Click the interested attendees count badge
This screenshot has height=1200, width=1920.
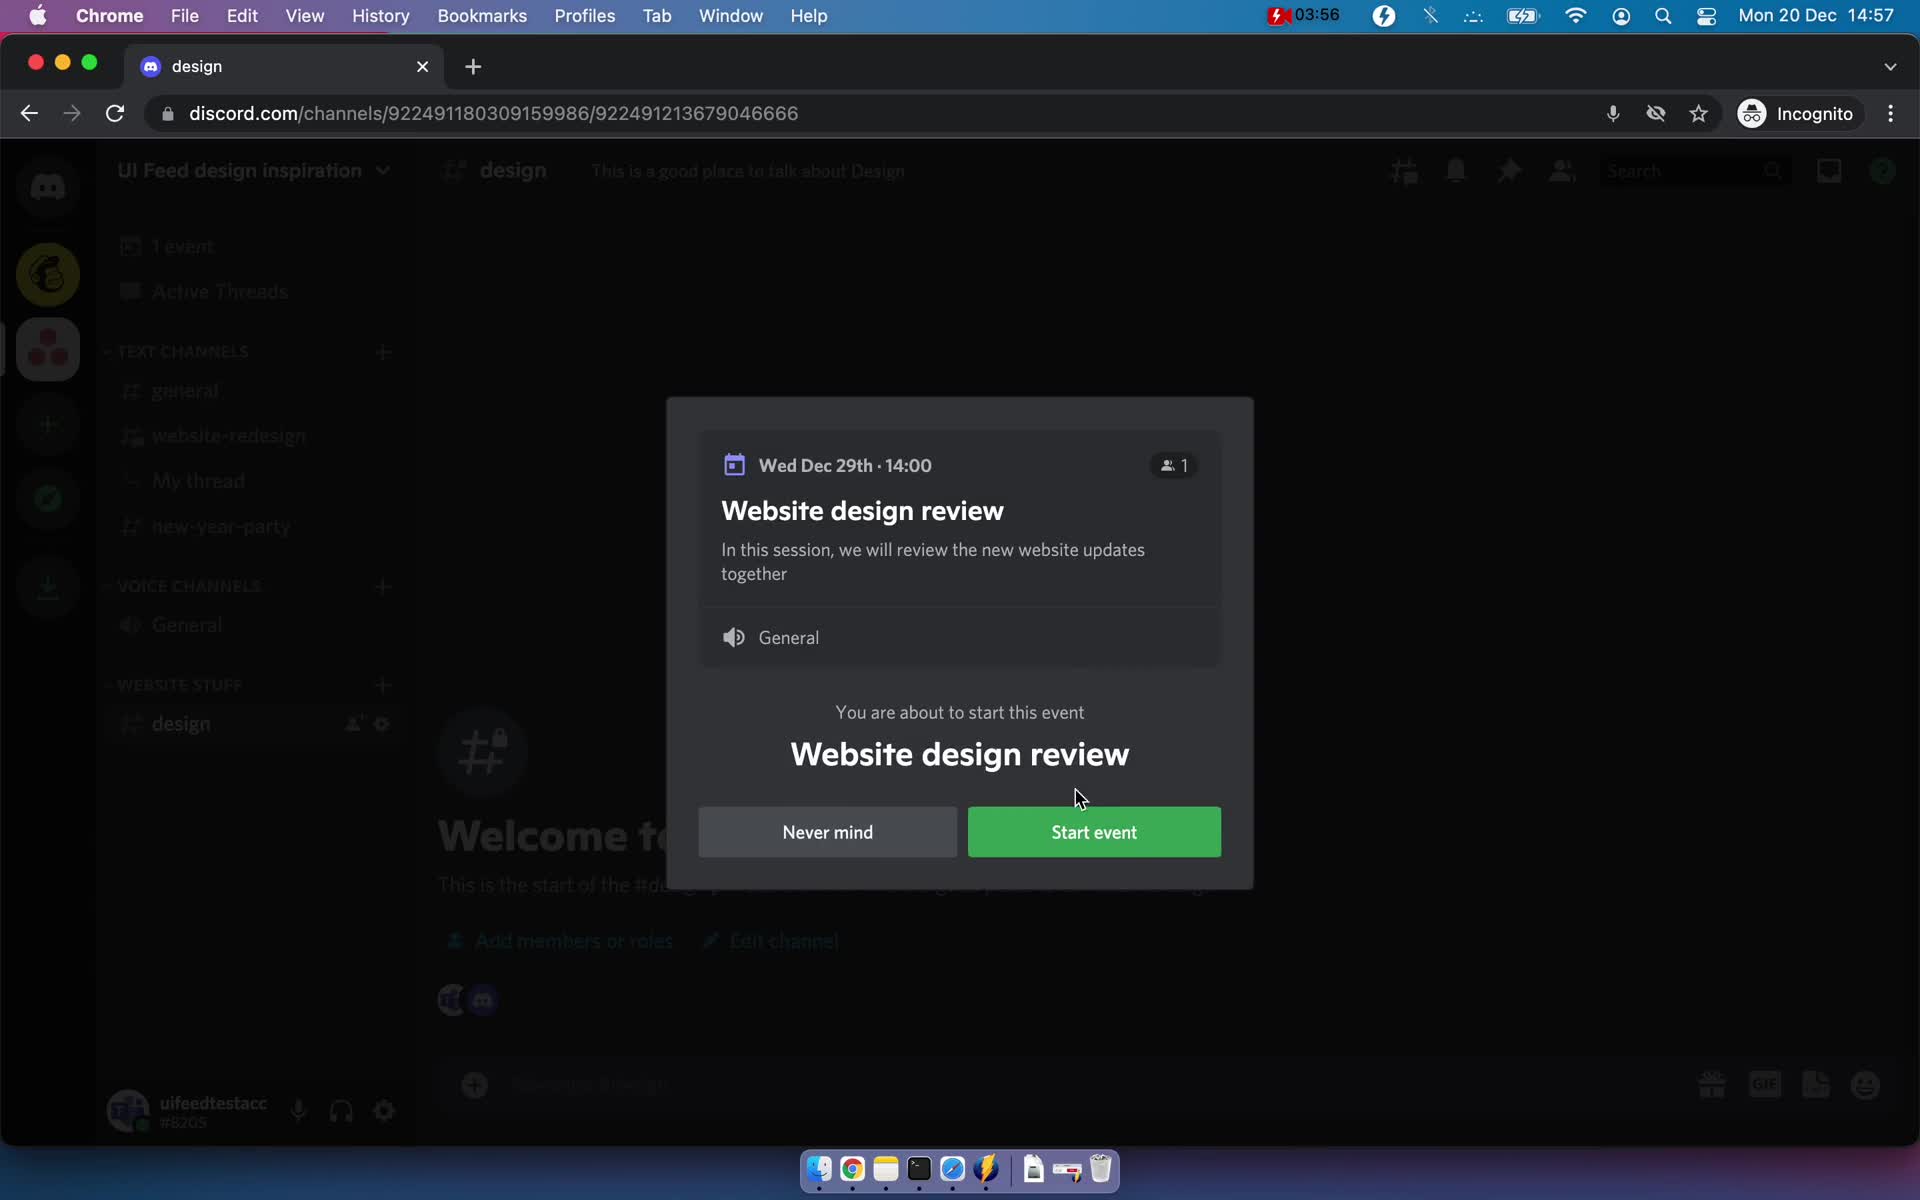[1174, 465]
